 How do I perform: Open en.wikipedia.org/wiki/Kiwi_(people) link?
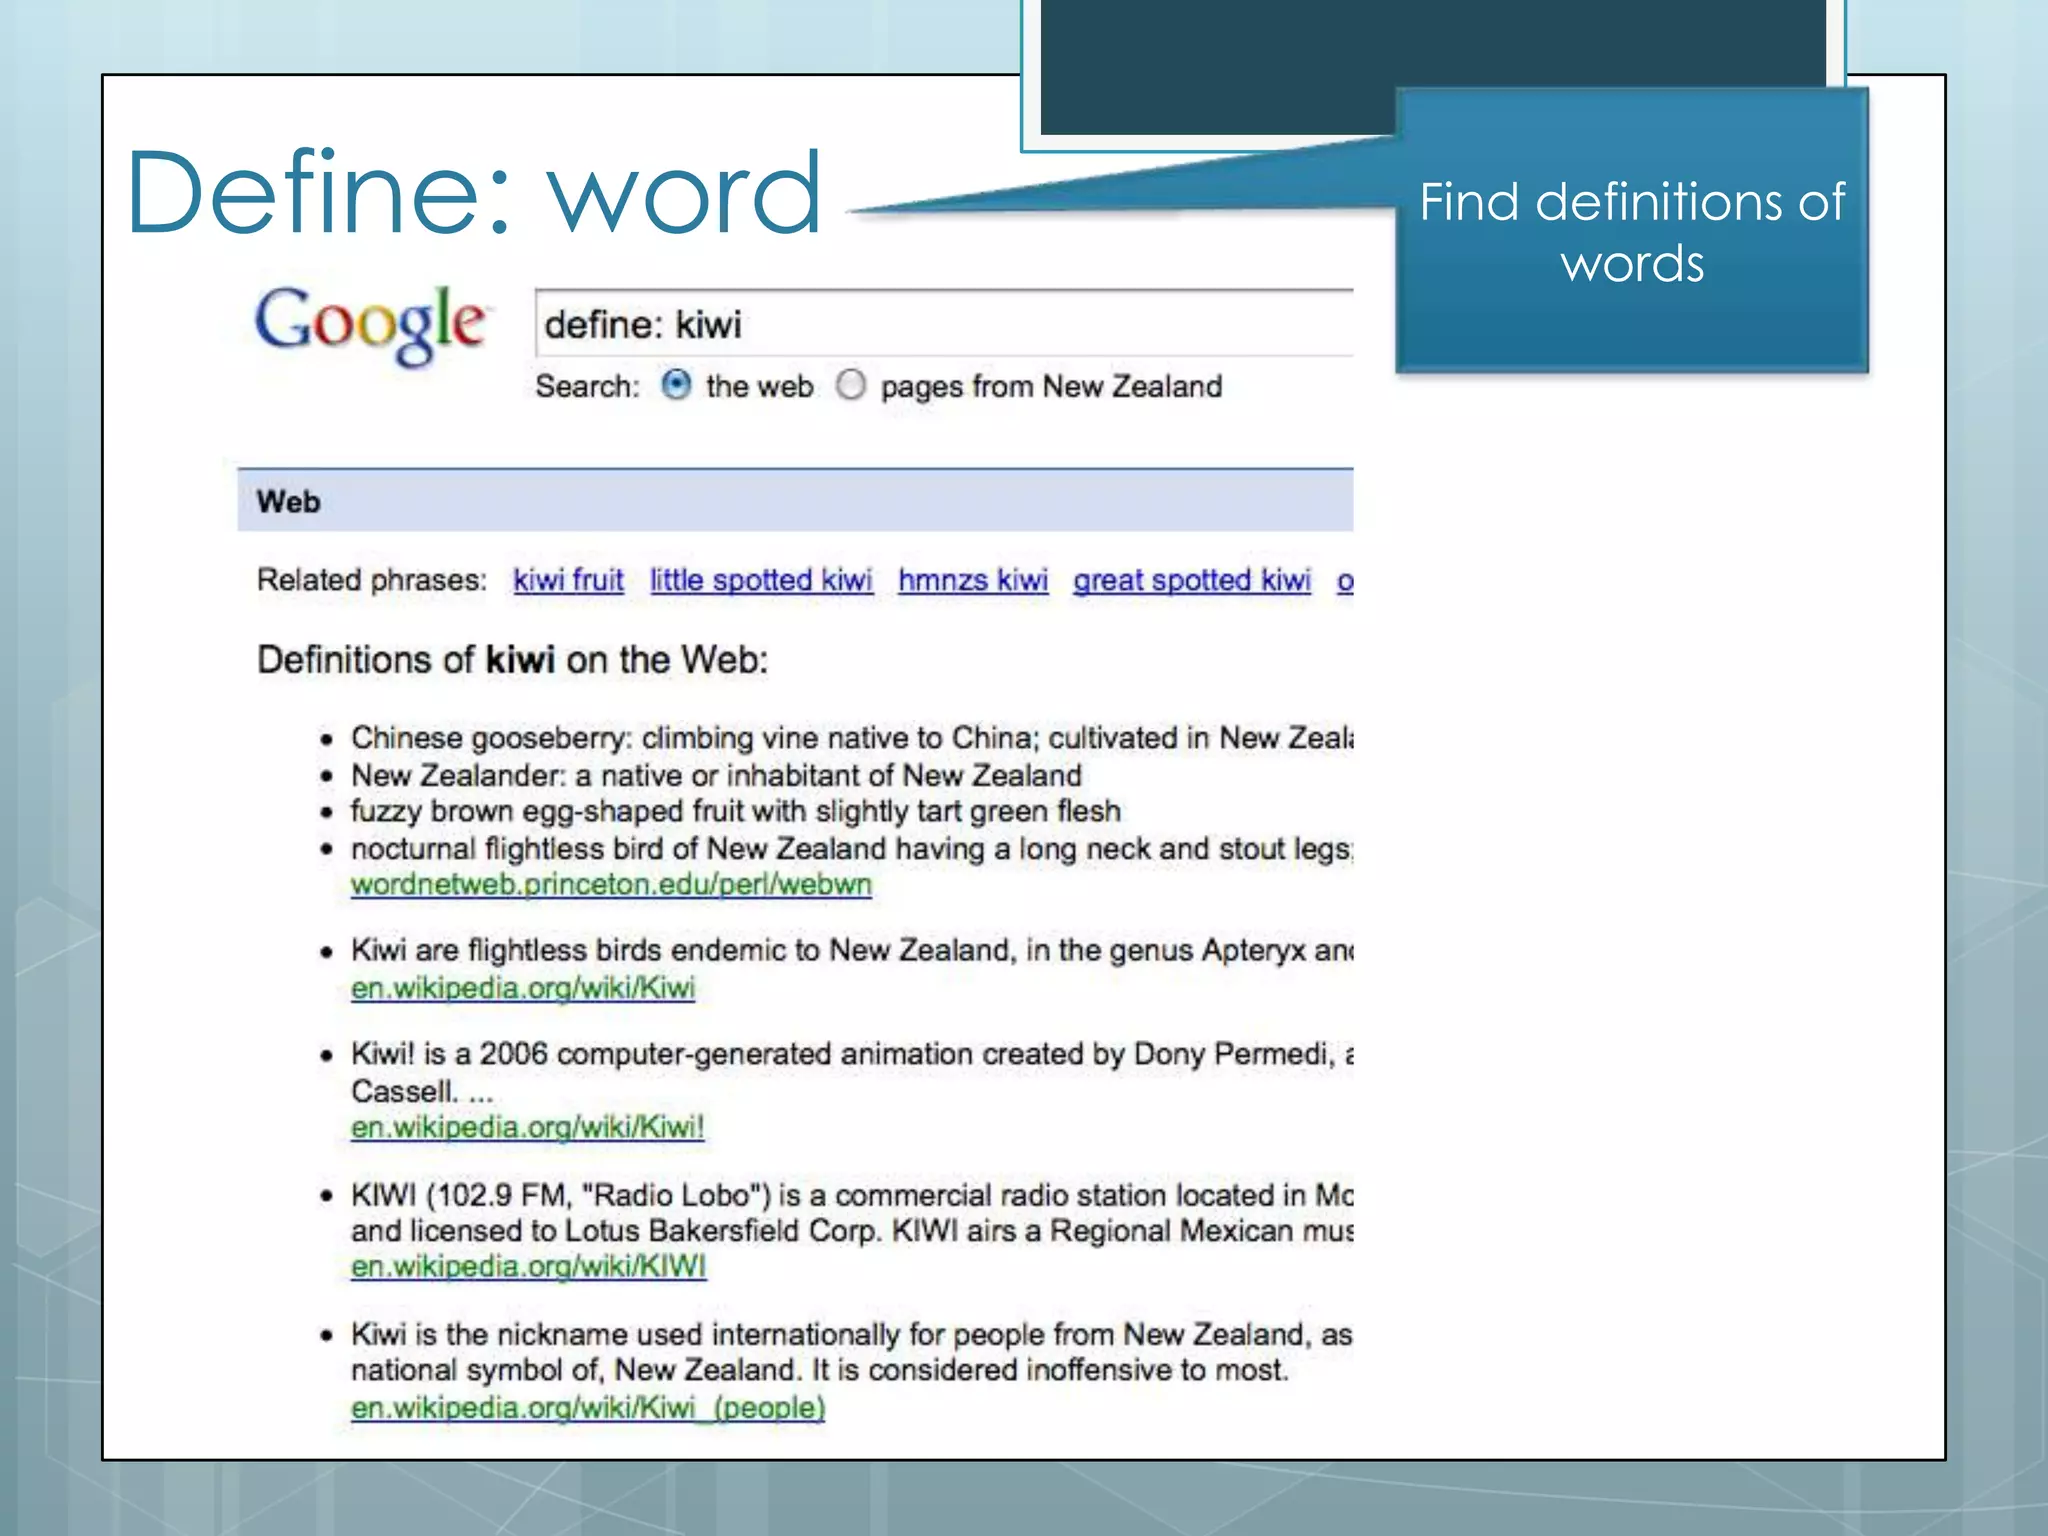pyautogui.click(x=588, y=1408)
